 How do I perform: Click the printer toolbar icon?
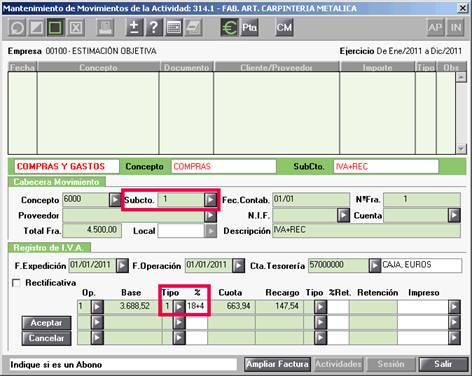[x=105, y=28]
